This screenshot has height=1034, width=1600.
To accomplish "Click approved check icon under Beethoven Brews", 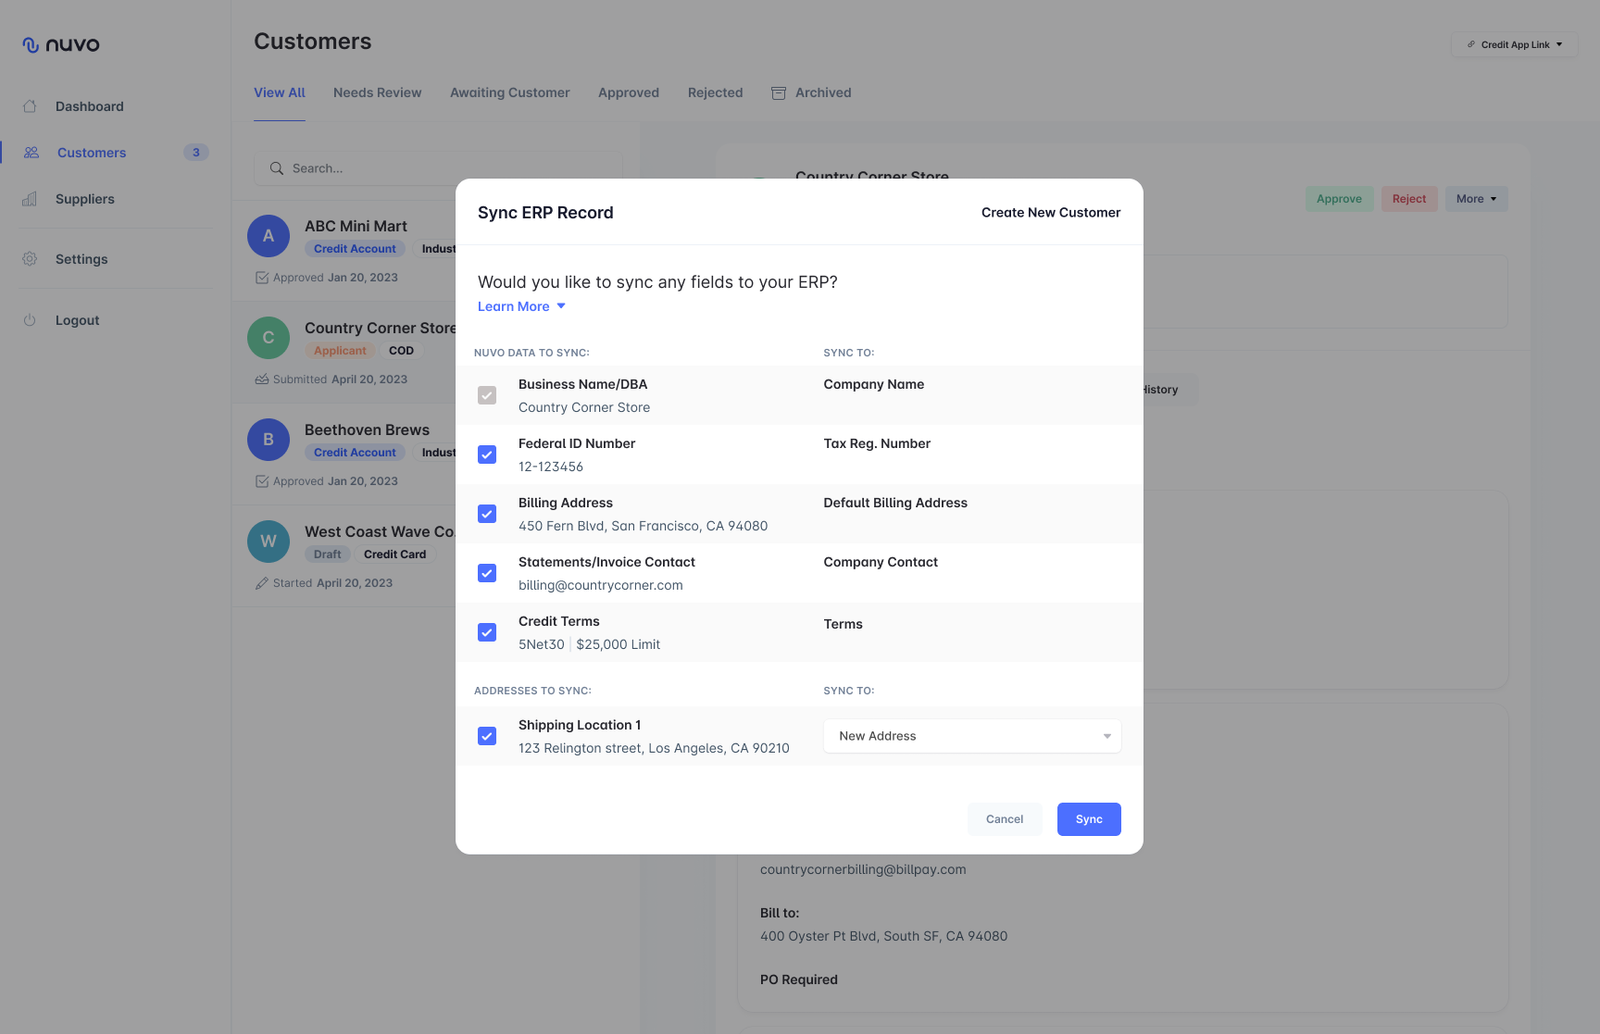I will 262,482.
